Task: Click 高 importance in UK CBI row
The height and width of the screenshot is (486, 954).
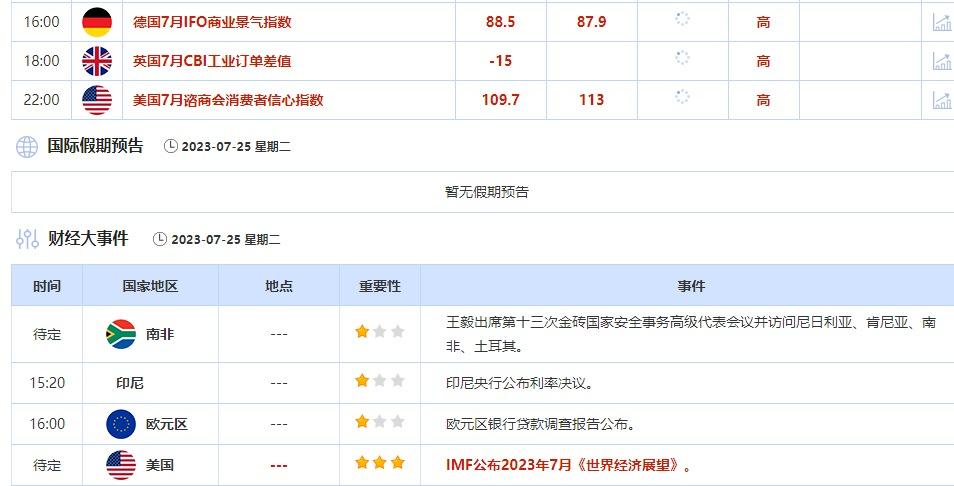Action: [x=764, y=61]
